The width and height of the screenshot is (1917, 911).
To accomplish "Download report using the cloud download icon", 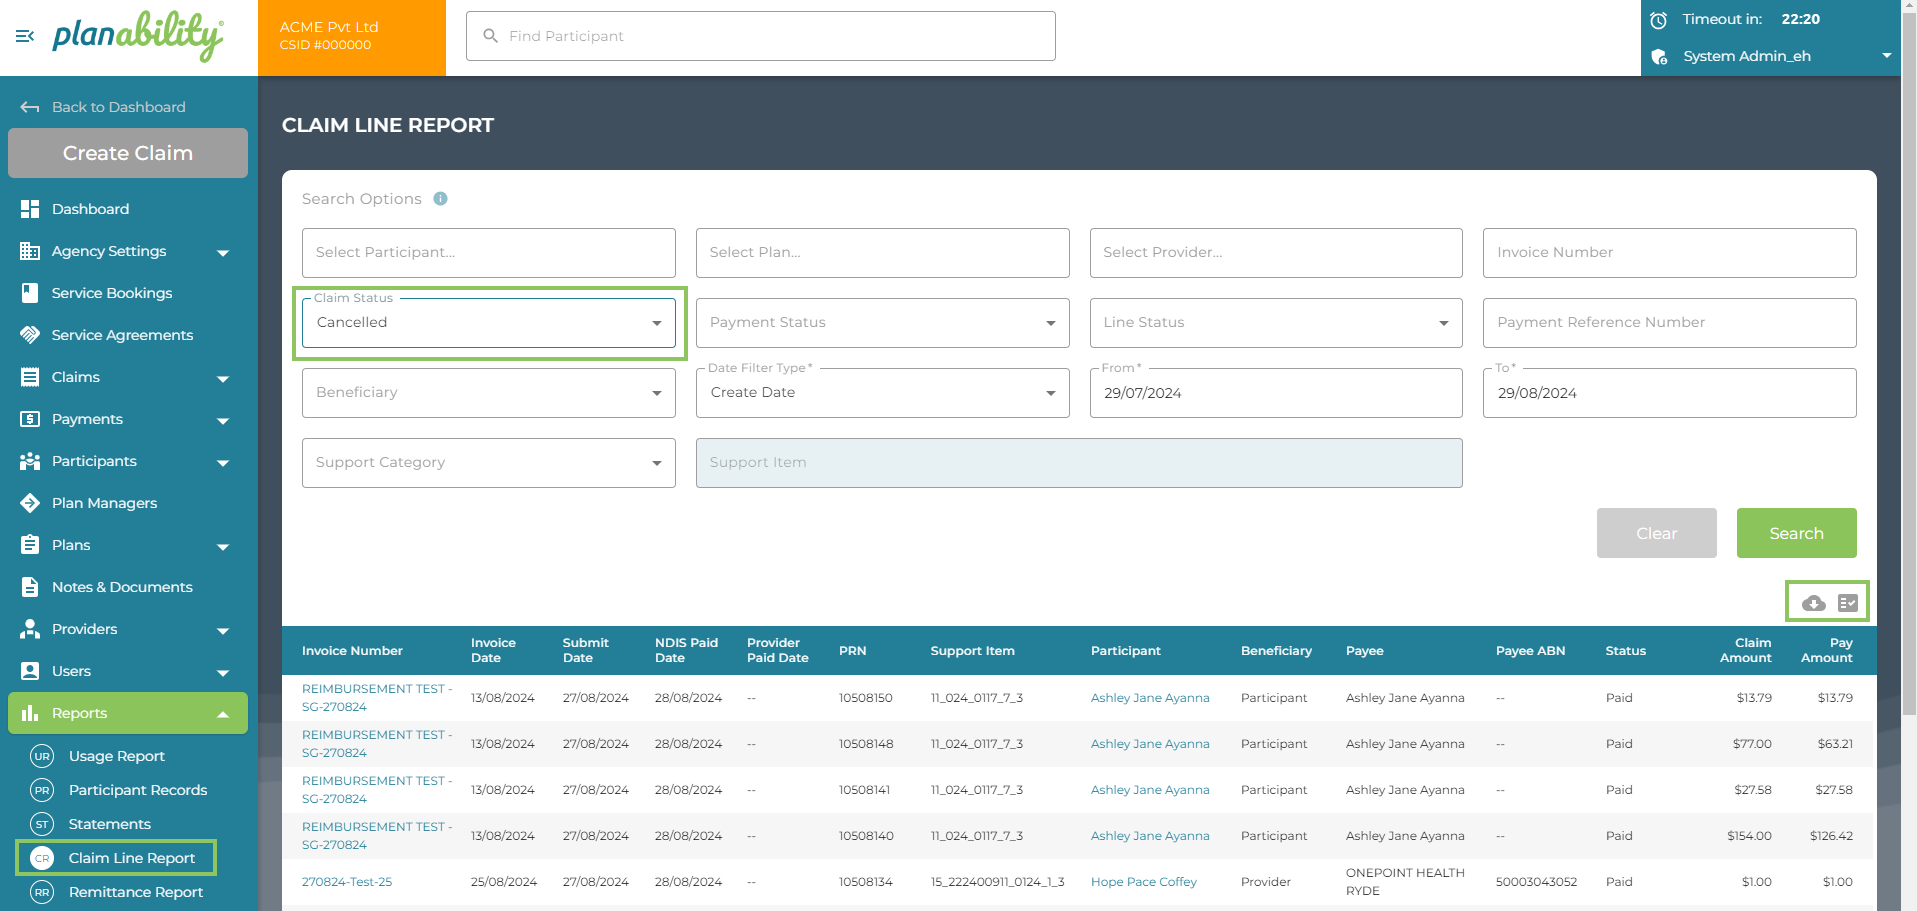I will tap(1813, 603).
